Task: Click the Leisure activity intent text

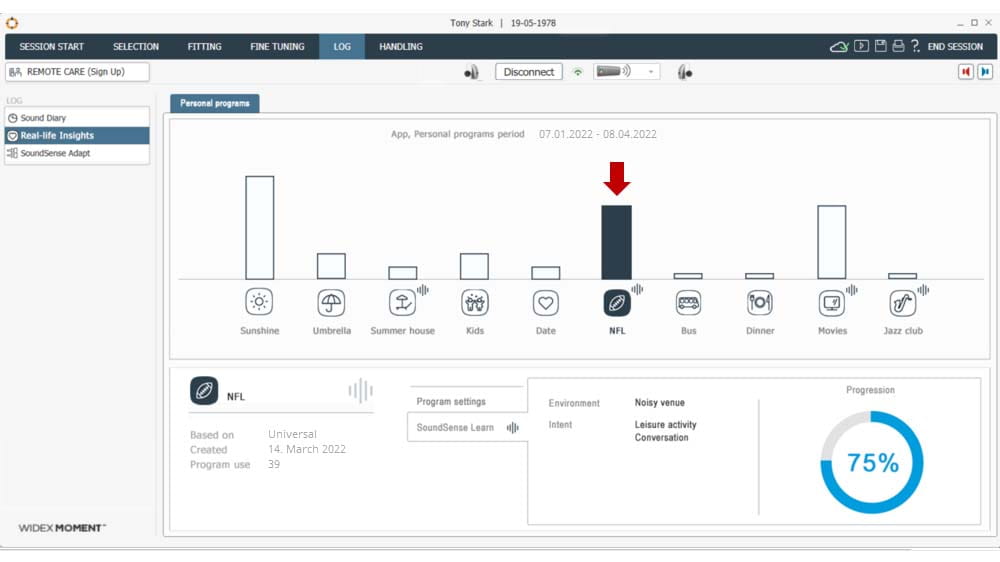Action: coord(665,425)
